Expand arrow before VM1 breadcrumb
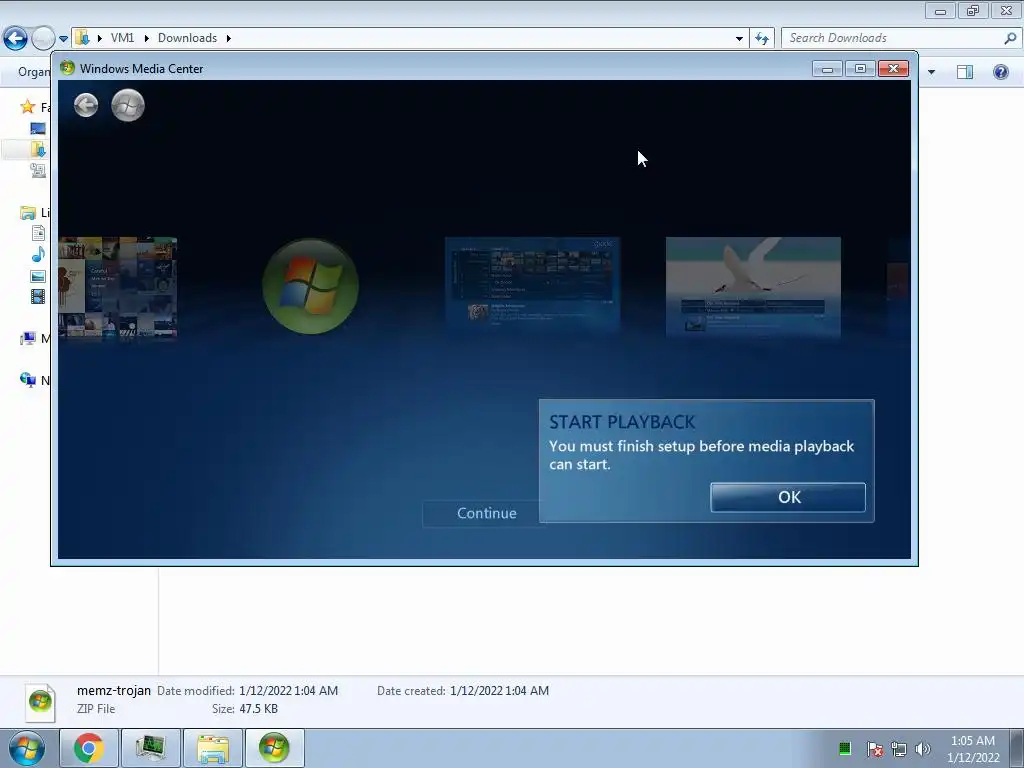 (100, 38)
